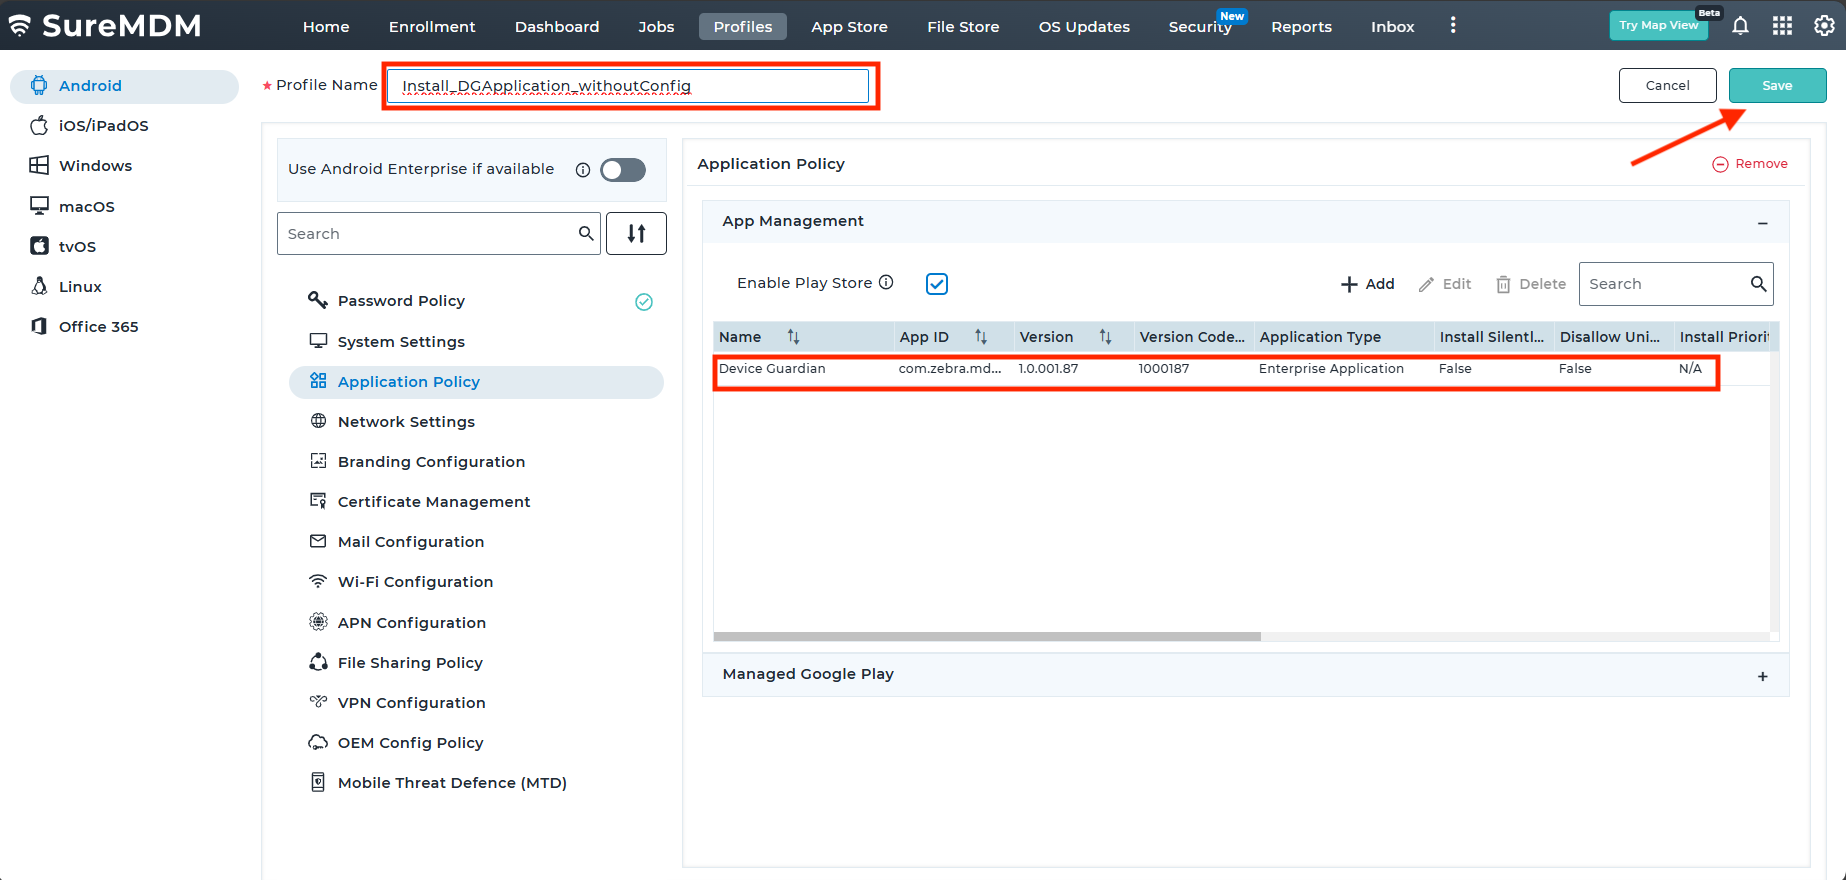Collapse the App Management section
The image size is (1846, 880).
point(1762,222)
